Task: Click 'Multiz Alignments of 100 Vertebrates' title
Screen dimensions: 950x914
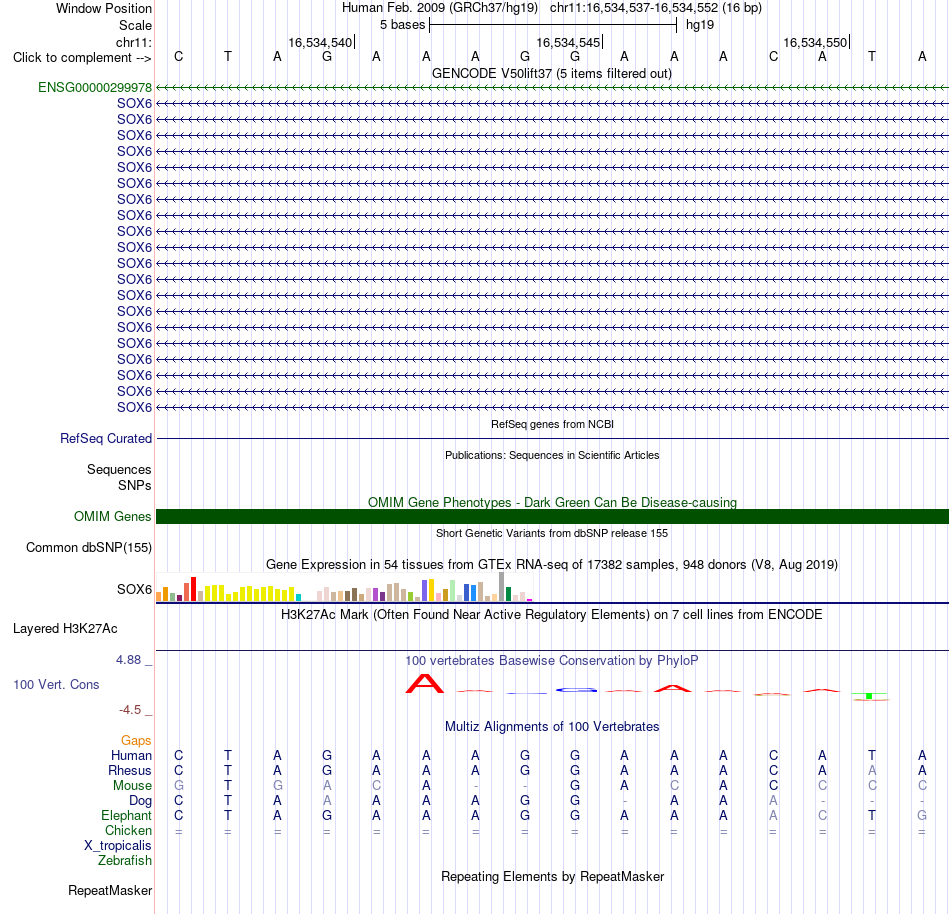Action: (x=552, y=726)
